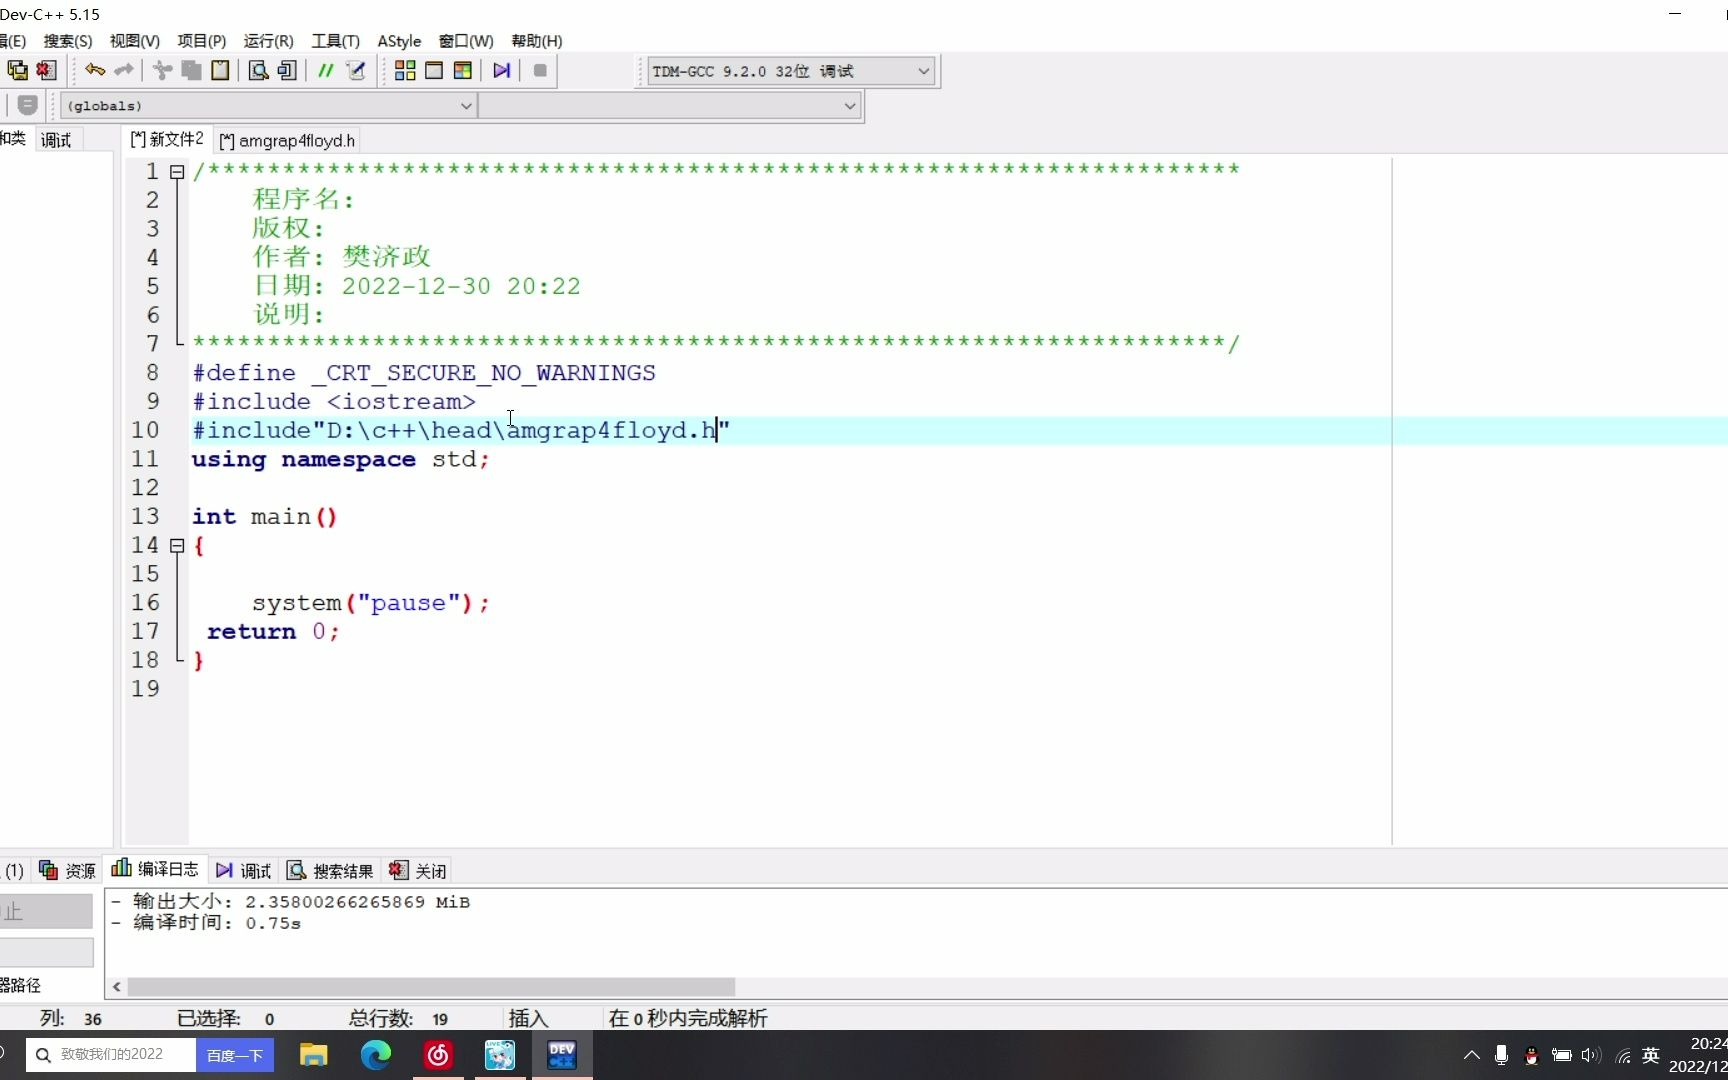Image resolution: width=1728 pixels, height=1080 pixels.
Task: Open NetEase Cloud Music from taskbar
Action: pyautogui.click(x=438, y=1055)
